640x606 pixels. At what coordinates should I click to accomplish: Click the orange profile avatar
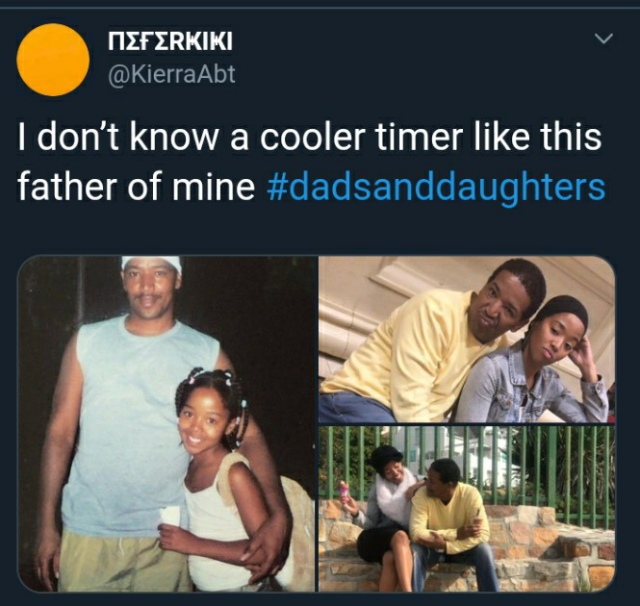53,60
